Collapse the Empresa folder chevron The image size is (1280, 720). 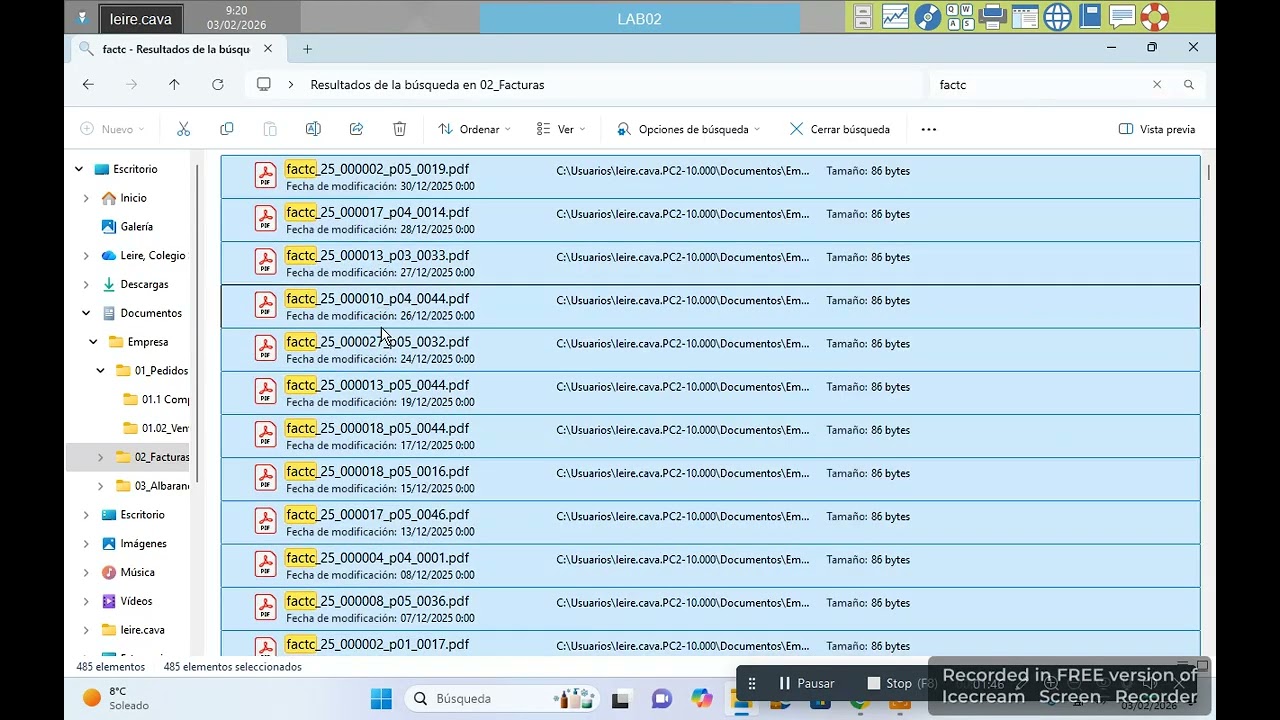[x=93, y=342]
